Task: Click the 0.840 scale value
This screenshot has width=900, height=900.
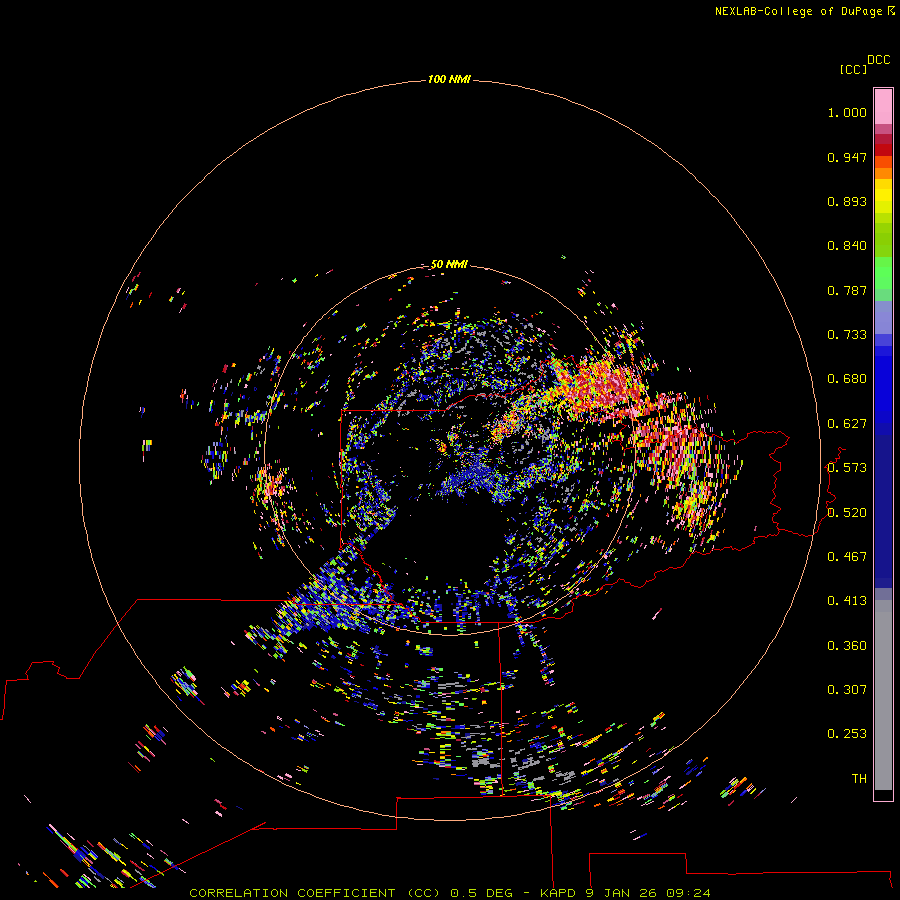Action: click(x=847, y=246)
